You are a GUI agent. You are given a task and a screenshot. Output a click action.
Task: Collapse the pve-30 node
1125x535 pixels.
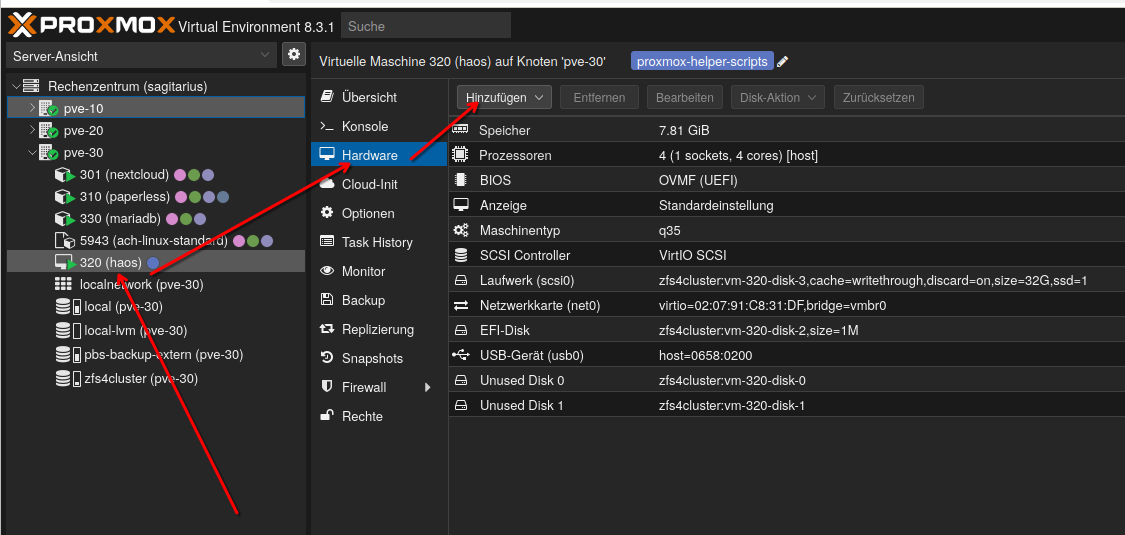[x=32, y=153]
